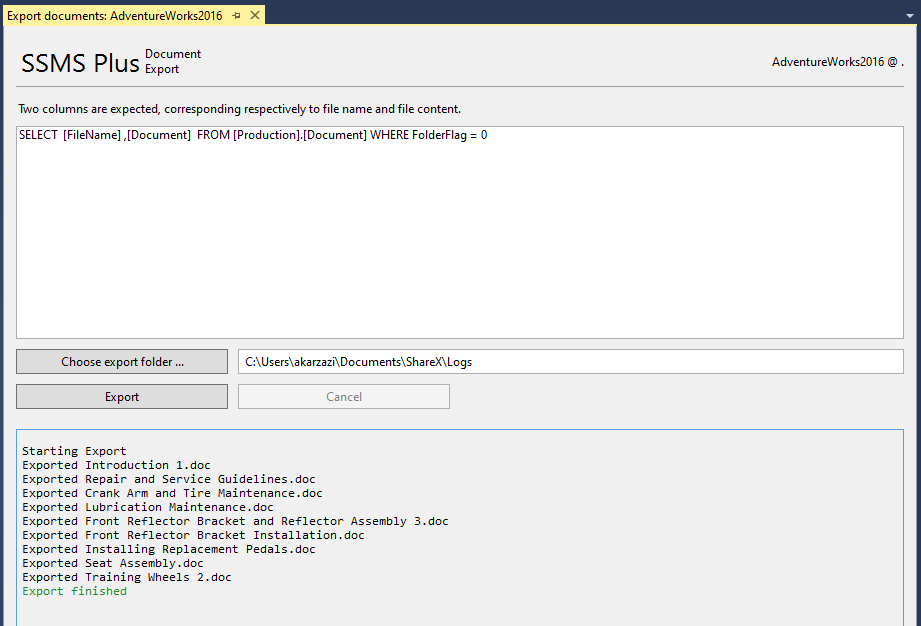Viewport: 921px width, 626px height.
Task: Click the two columns expected instruction text
Action: pyautogui.click(x=239, y=109)
